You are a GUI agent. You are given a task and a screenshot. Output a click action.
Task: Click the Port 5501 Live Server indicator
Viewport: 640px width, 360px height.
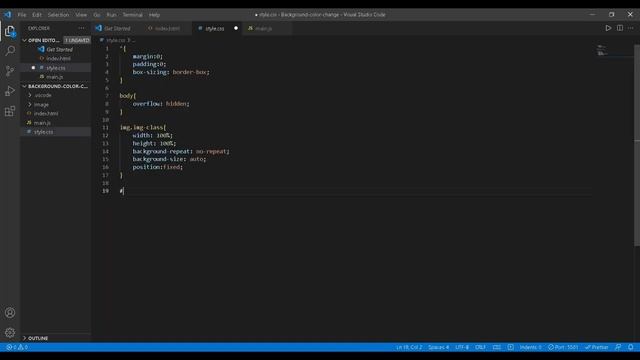click(x=563, y=347)
